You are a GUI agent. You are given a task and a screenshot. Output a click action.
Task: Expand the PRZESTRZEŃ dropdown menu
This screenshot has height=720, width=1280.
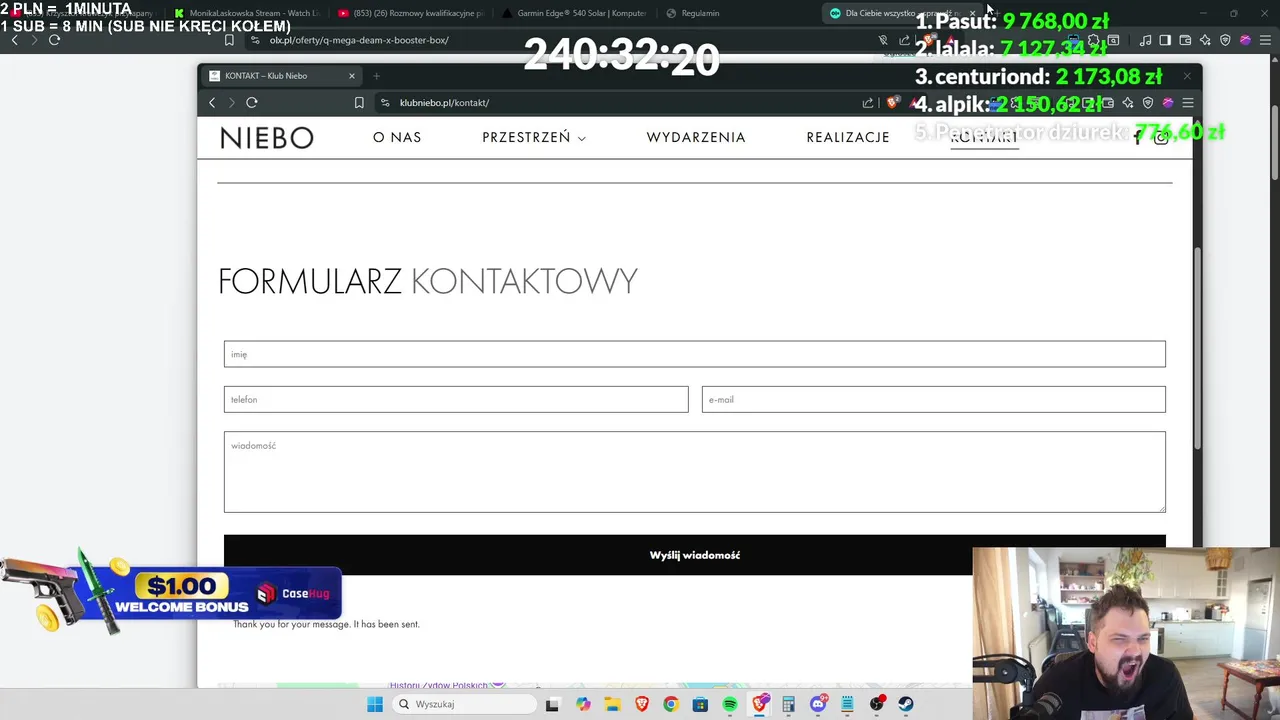(x=534, y=137)
